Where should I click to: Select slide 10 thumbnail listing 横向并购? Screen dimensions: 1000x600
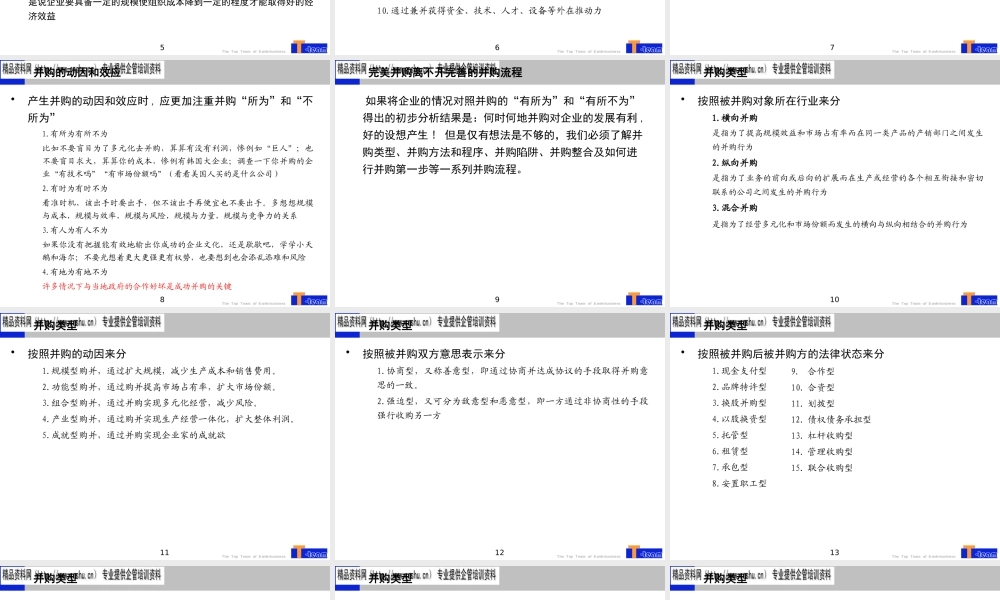835,183
